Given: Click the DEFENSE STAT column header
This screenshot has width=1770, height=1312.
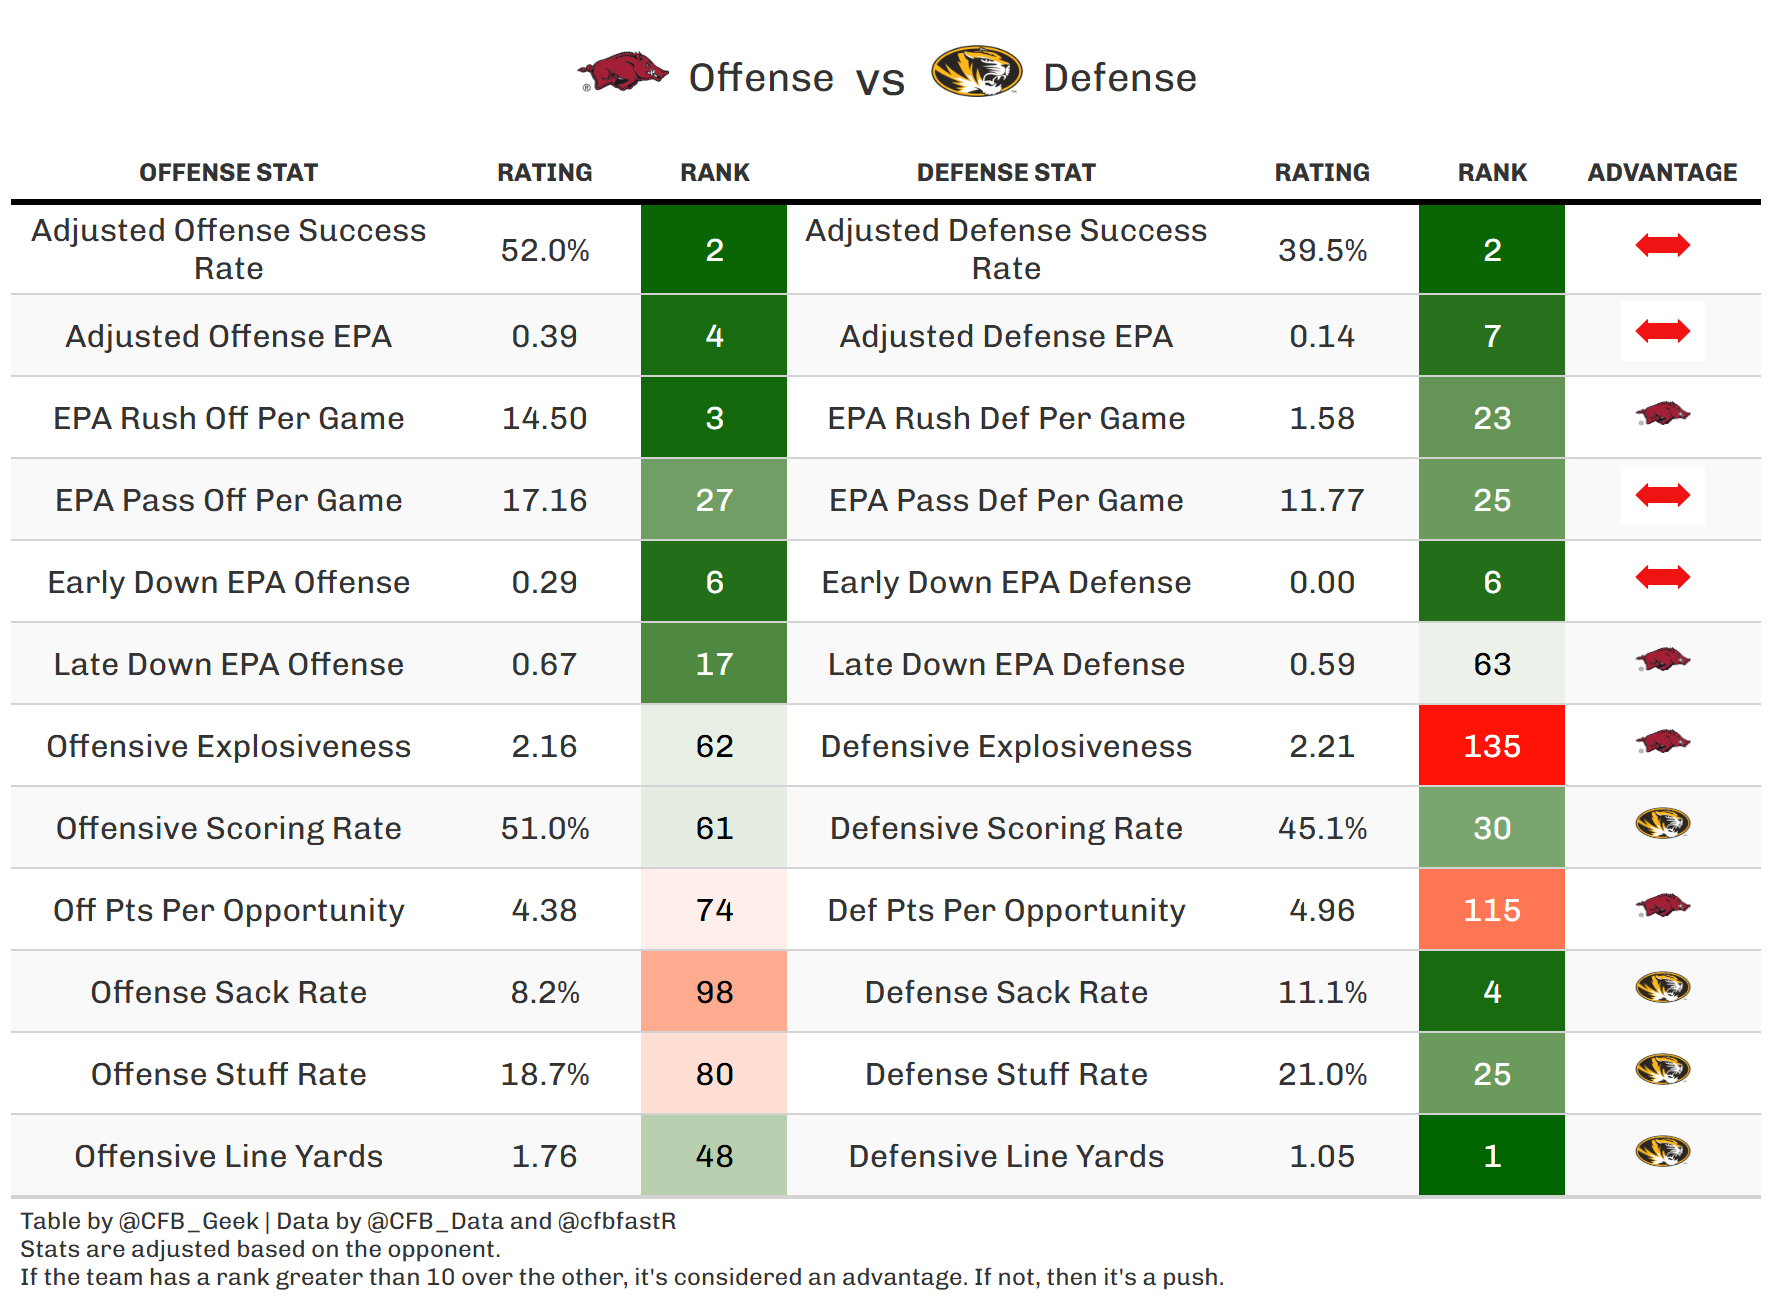Looking at the screenshot, I should [x=1006, y=173].
